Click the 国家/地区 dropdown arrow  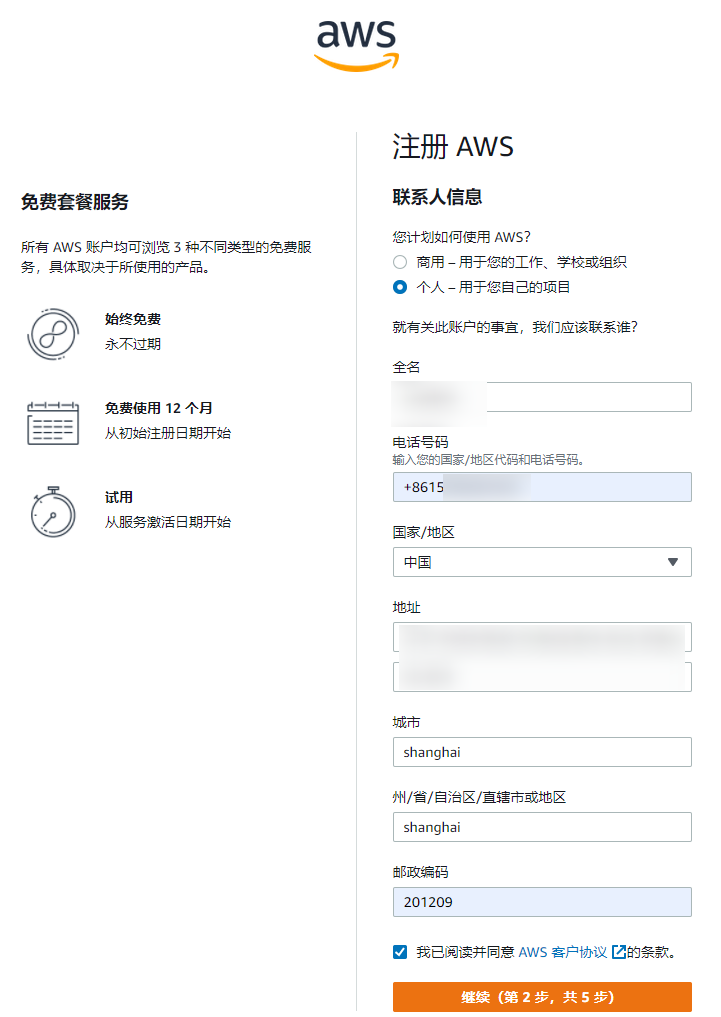pos(673,562)
